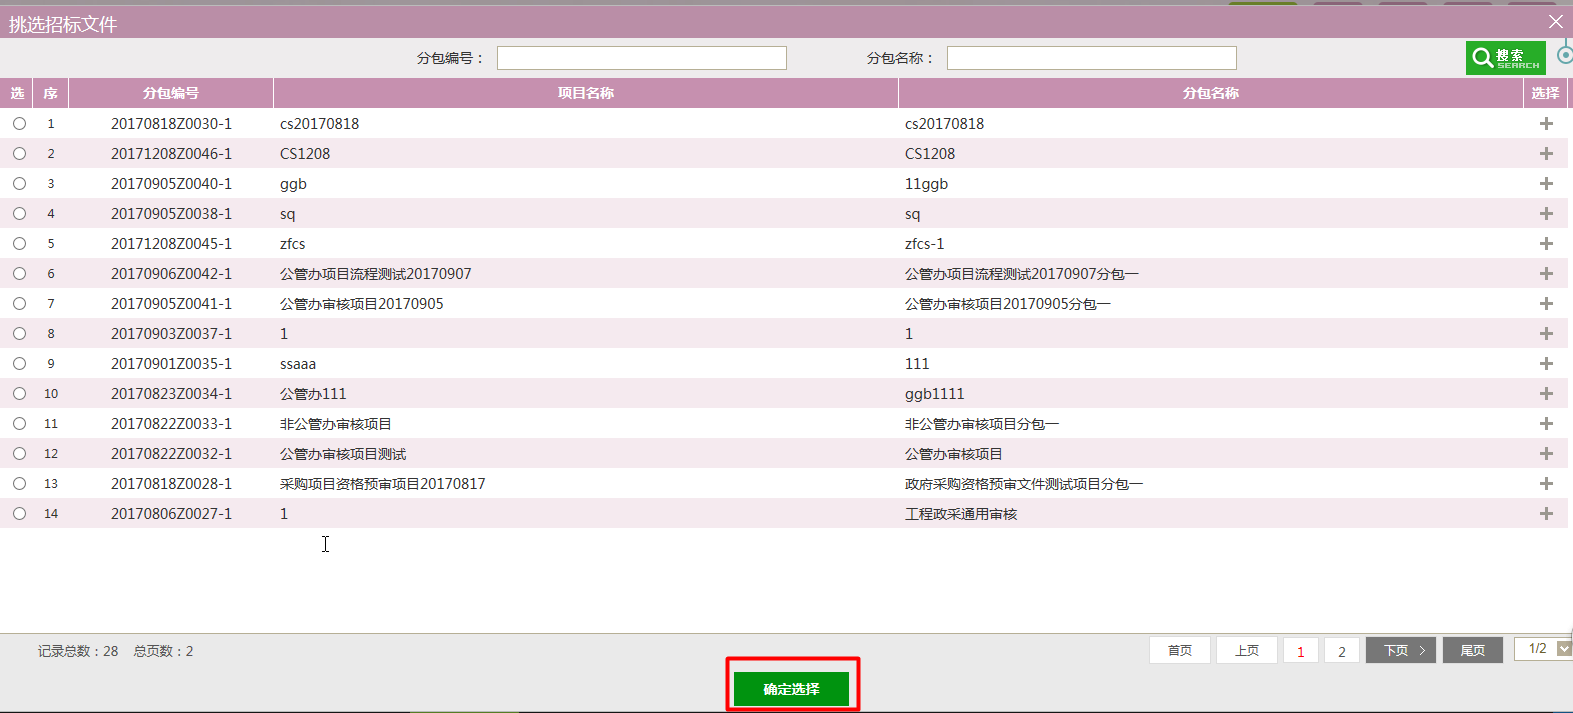Click plus icon for 工程政采通用审核 row
This screenshot has height=713, width=1573.
[1546, 514]
